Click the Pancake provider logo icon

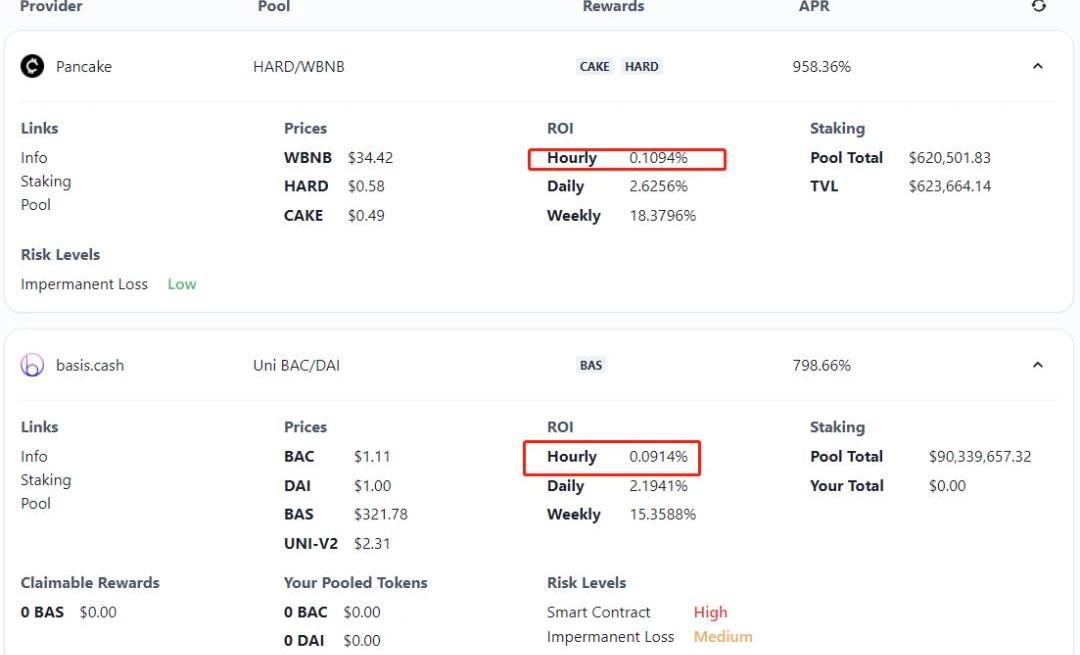click(x=32, y=67)
